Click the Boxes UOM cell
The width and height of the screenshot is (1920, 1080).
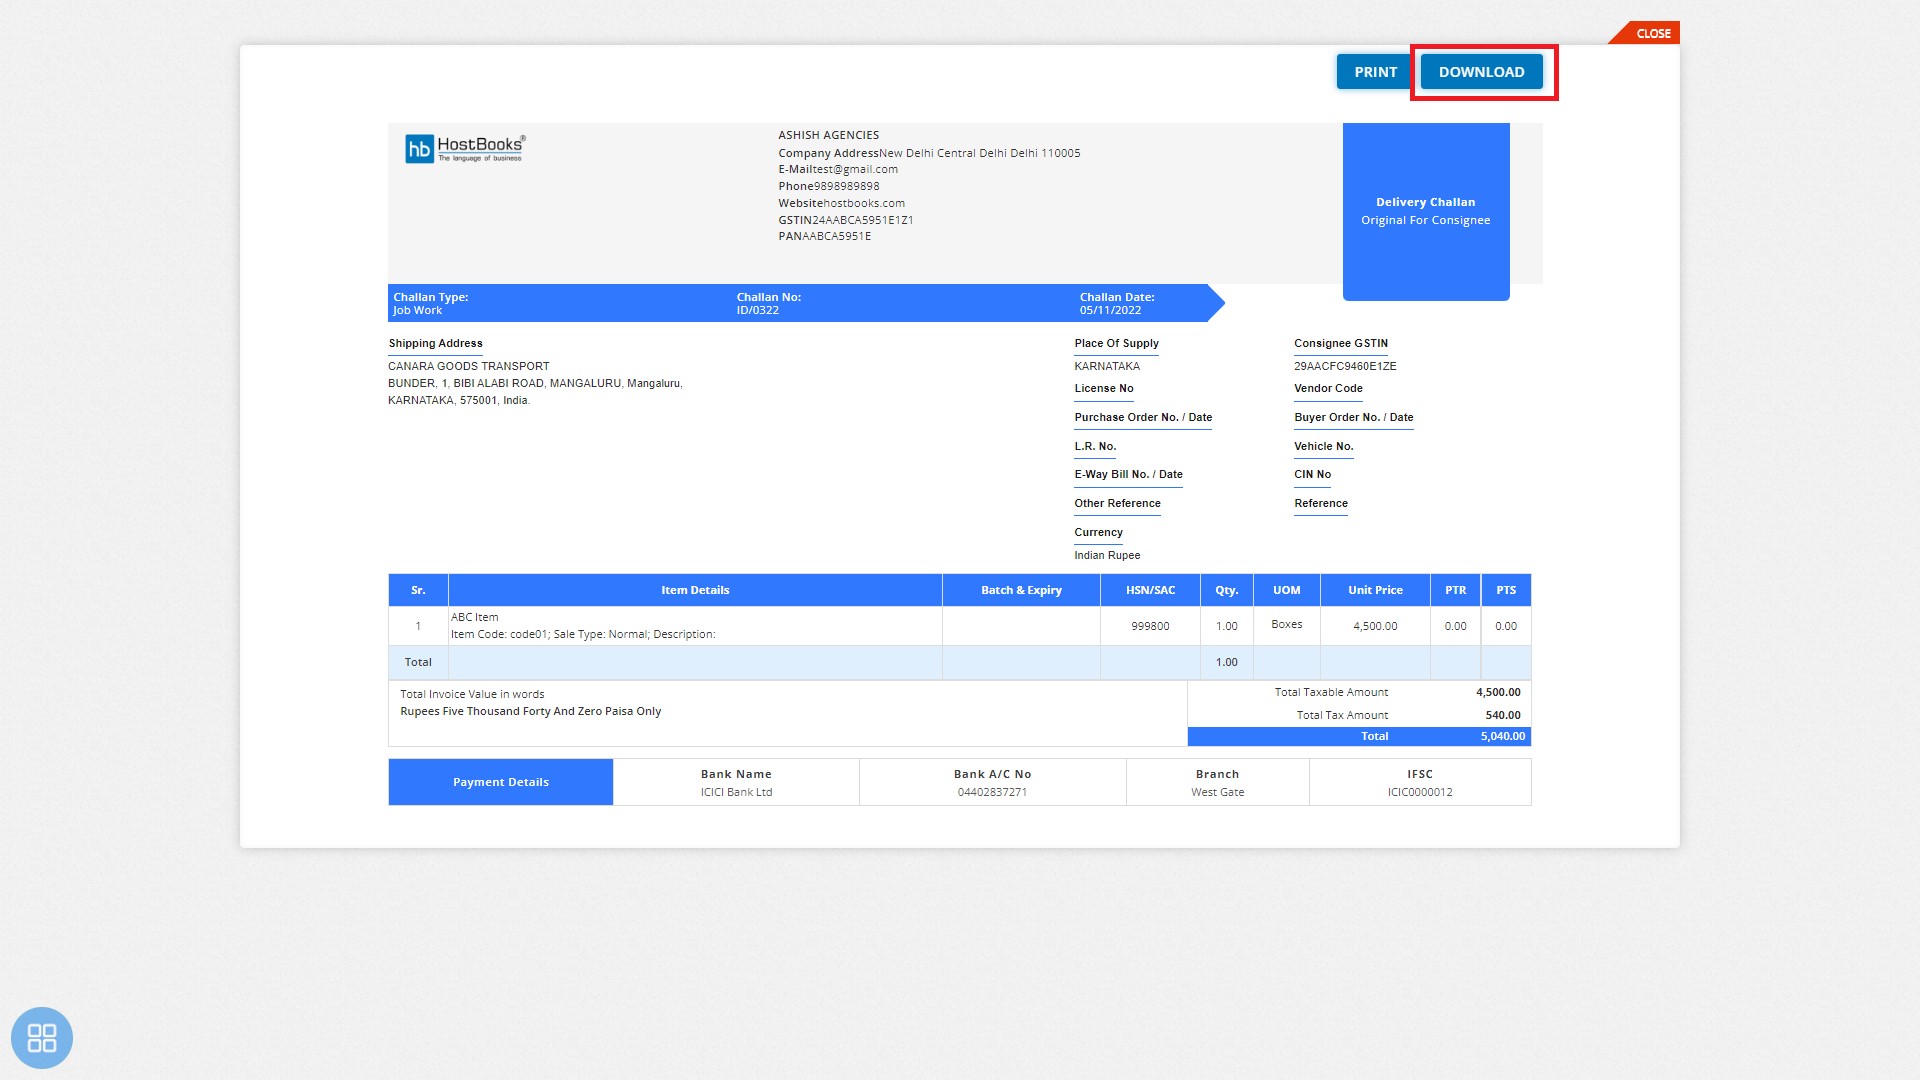(x=1287, y=624)
